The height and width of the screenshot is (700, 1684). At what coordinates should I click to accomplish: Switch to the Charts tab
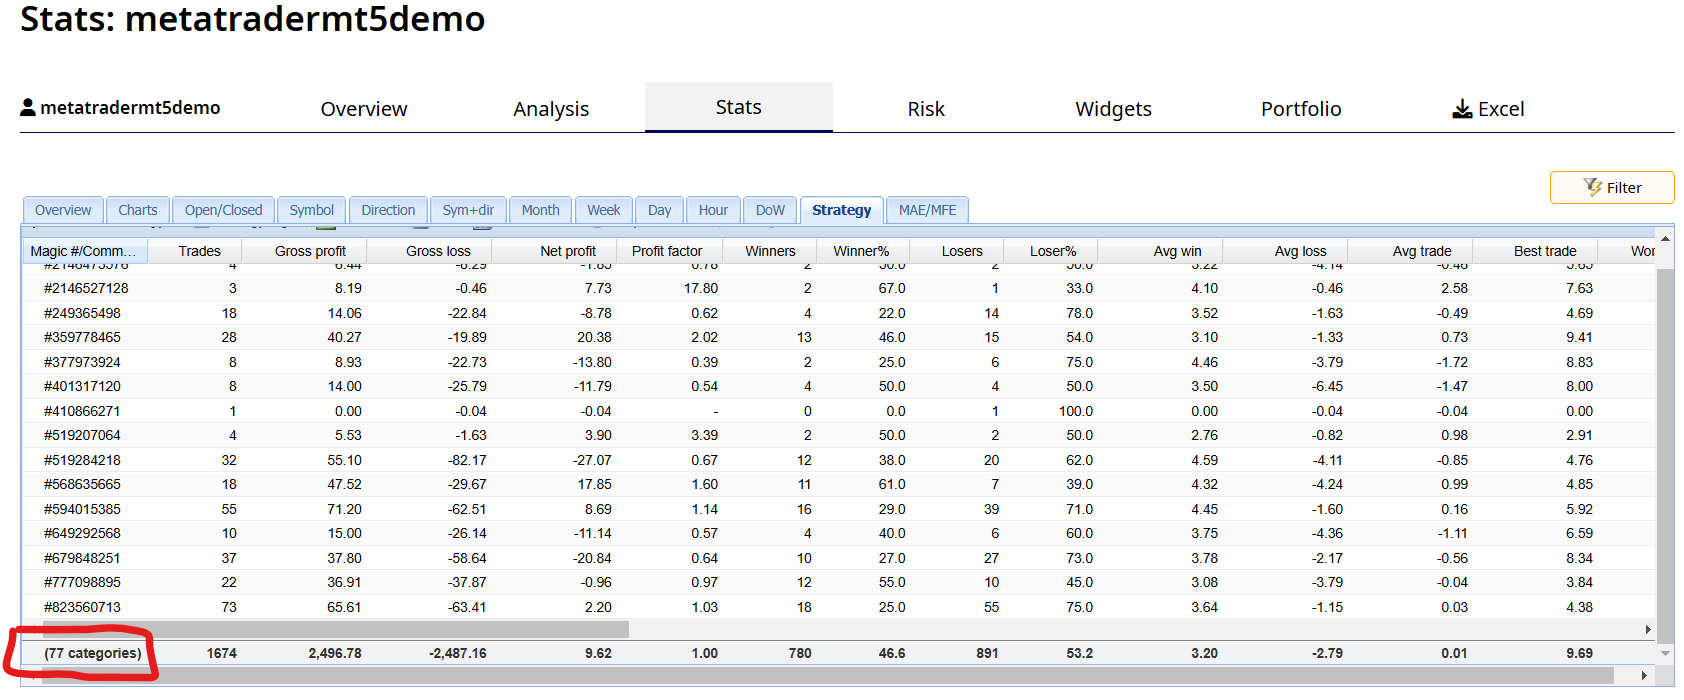pyautogui.click(x=138, y=210)
